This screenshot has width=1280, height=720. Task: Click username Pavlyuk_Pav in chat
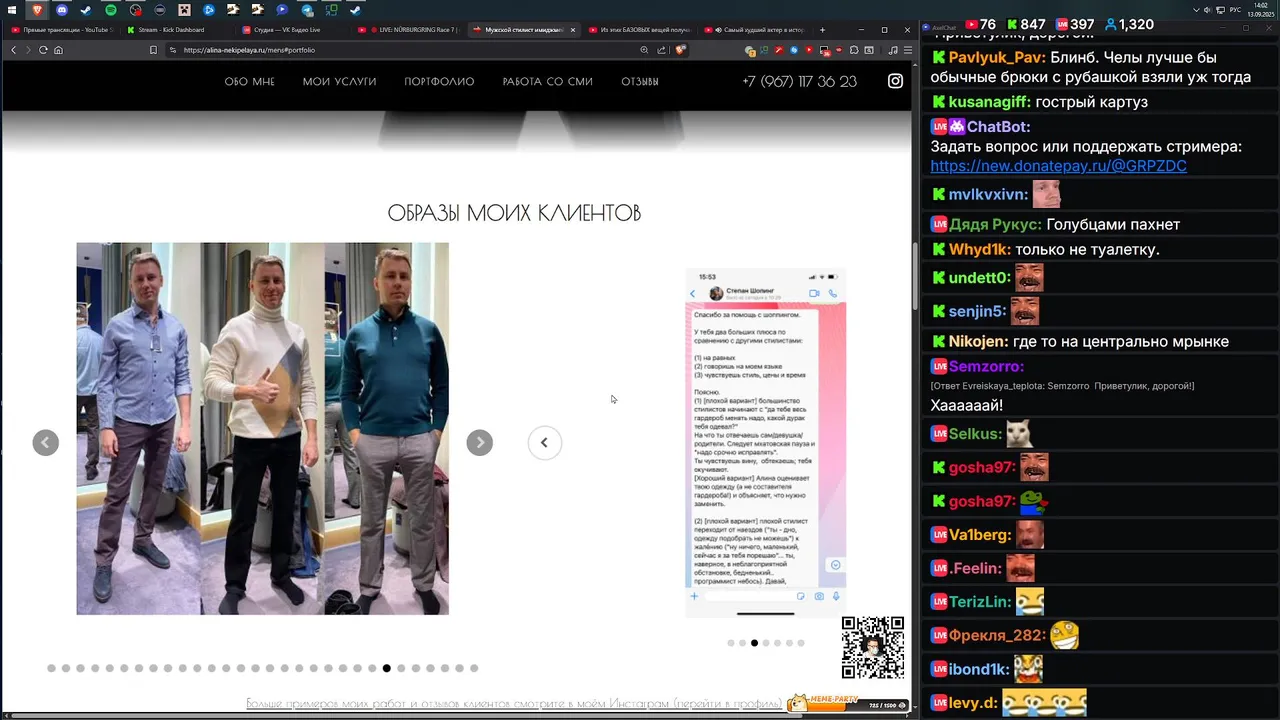(995, 57)
